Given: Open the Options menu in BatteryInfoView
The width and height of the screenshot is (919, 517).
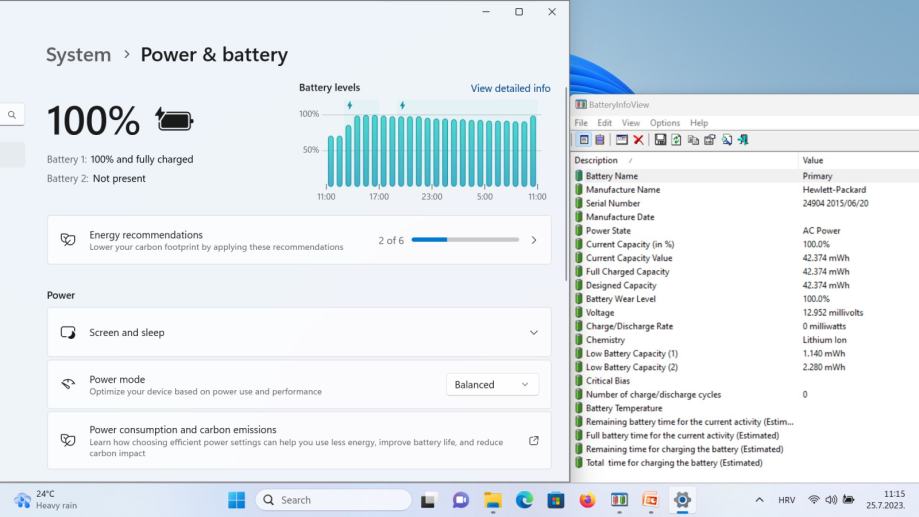Looking at the screenshot, I should click(664, 123).
